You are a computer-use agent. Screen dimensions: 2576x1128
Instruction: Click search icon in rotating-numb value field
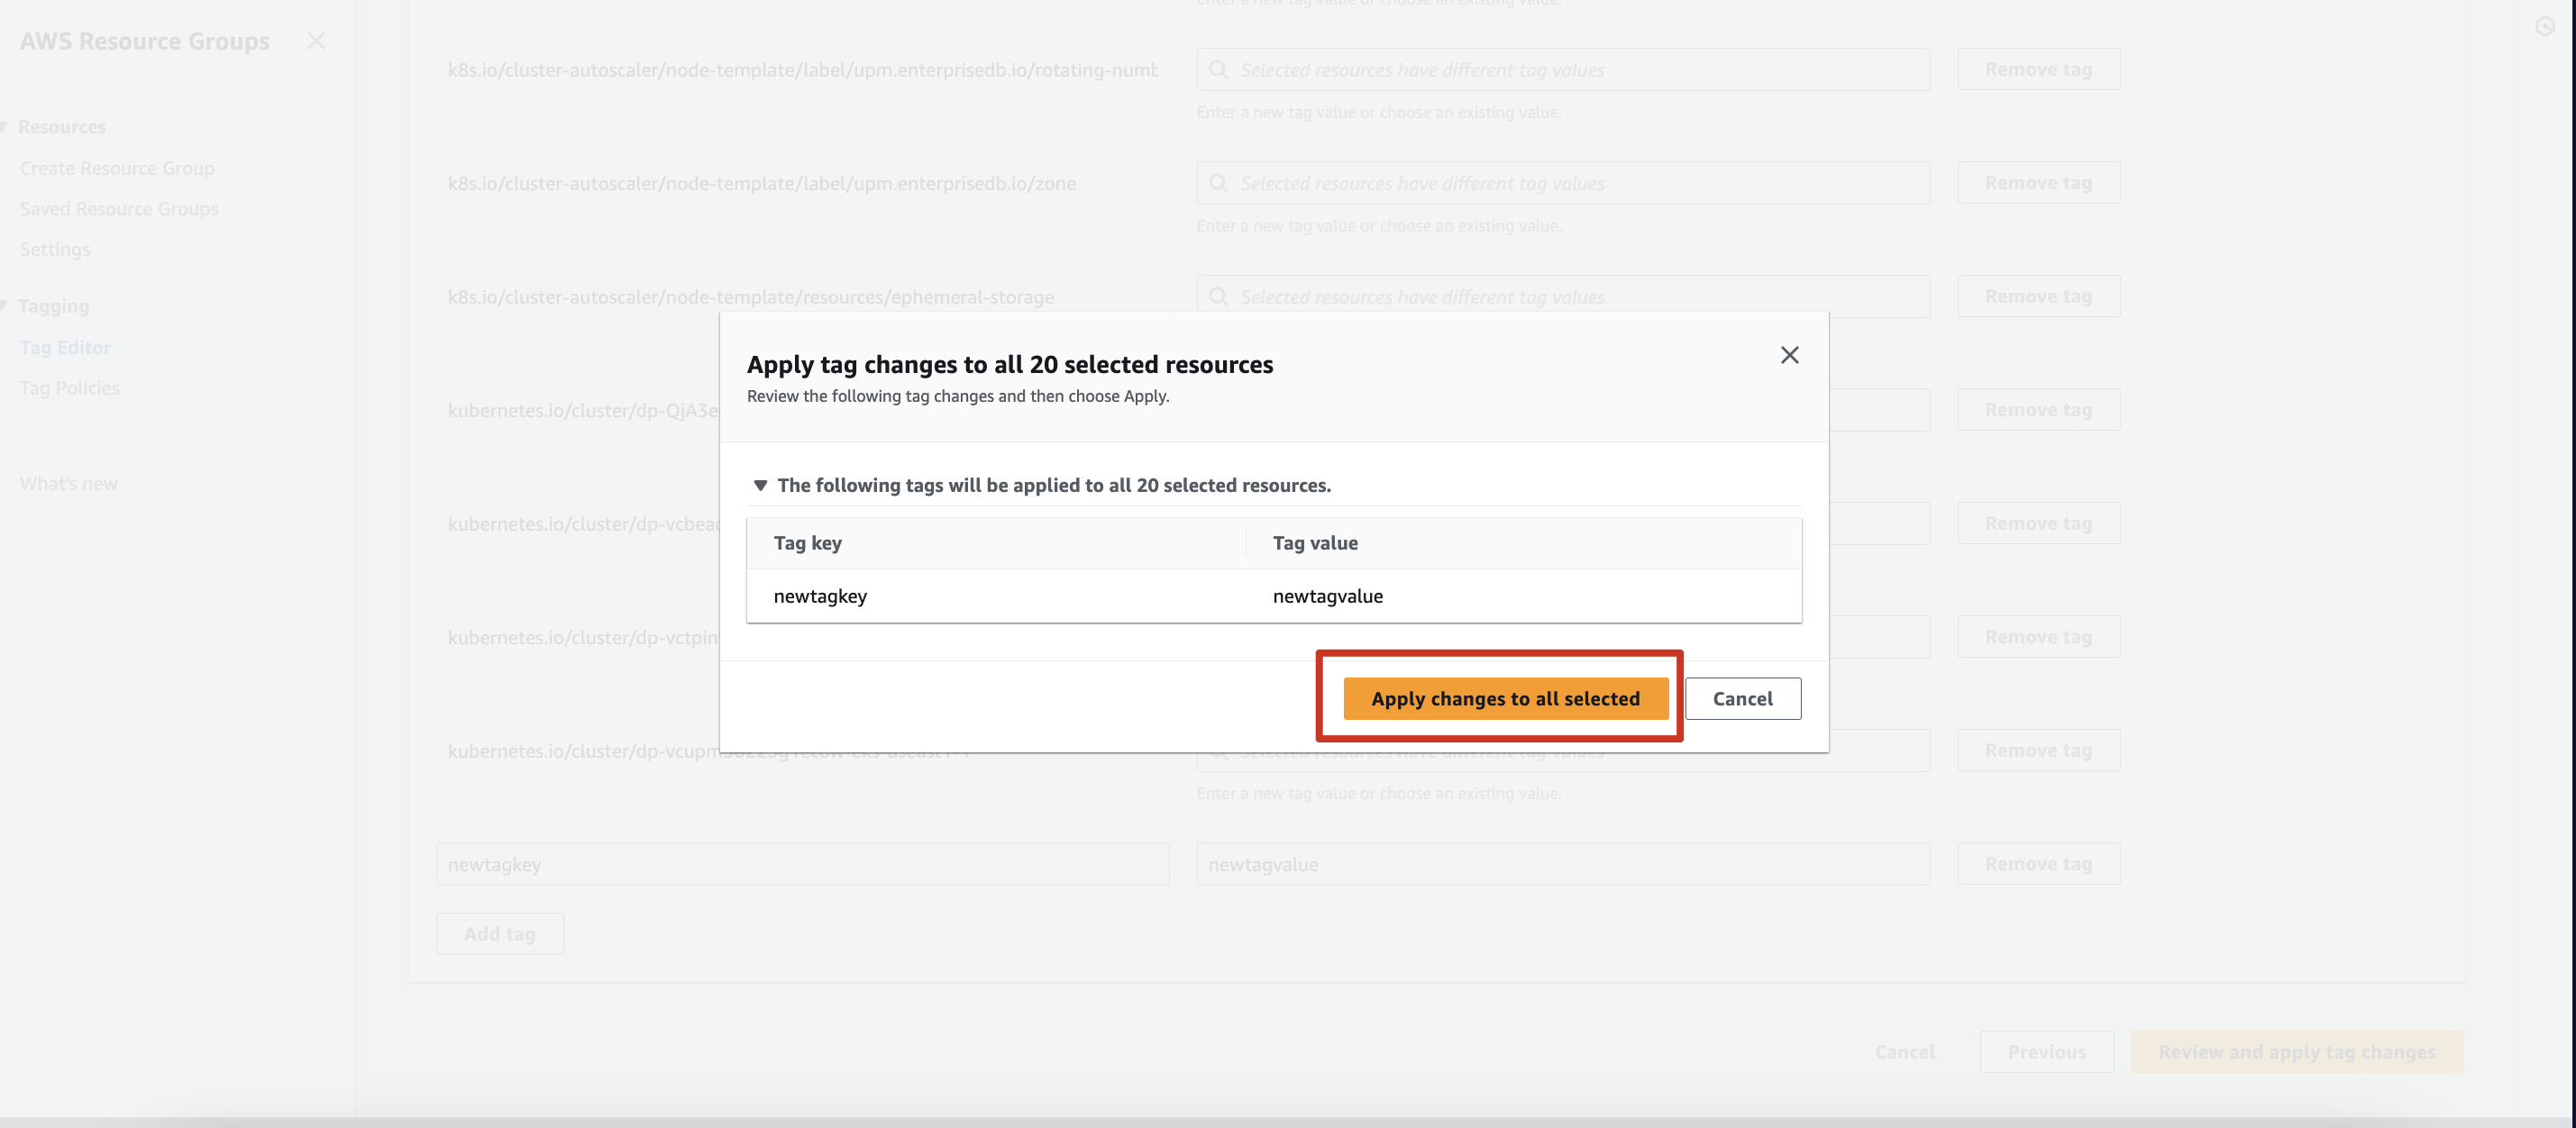coord(1218,70)
